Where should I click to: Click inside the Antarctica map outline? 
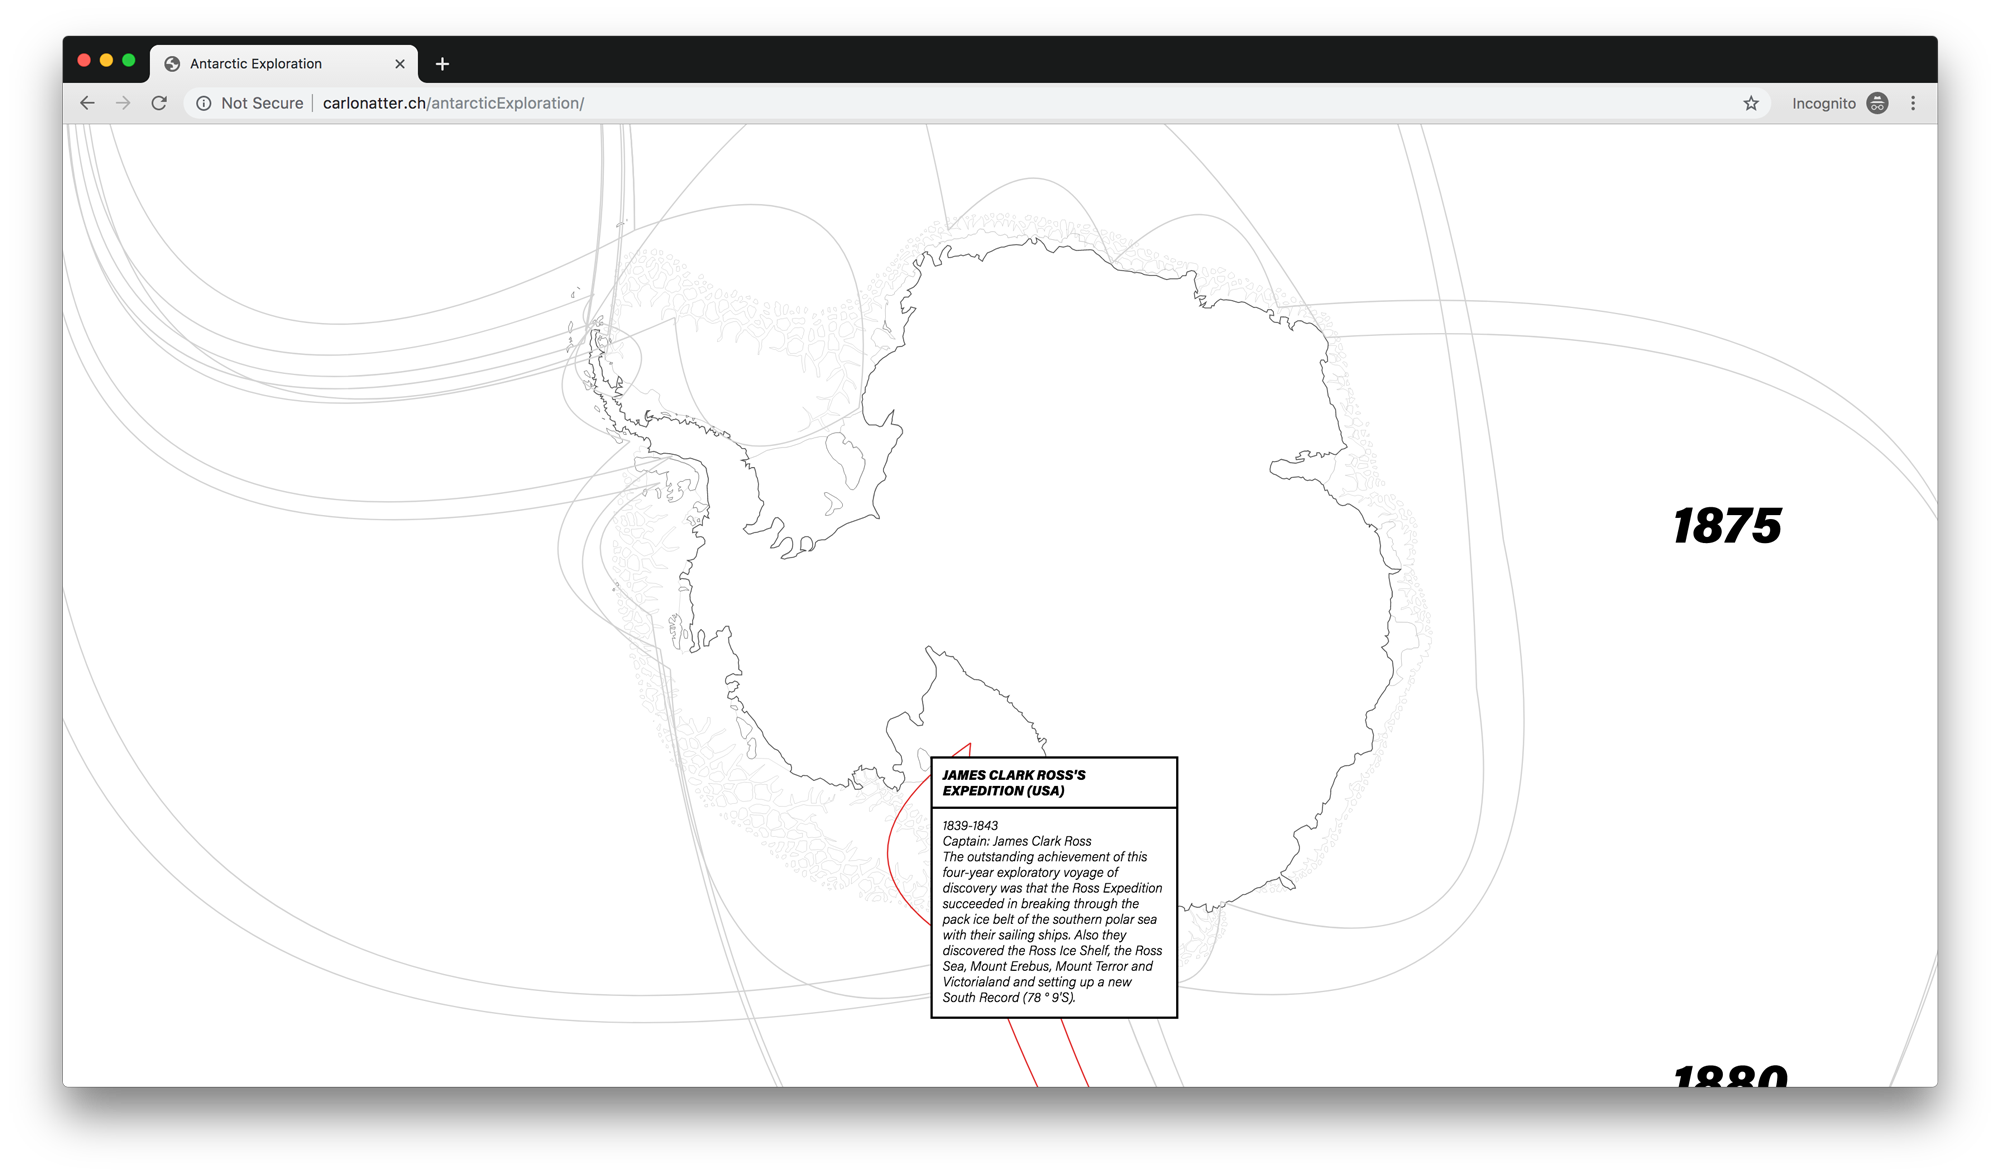1050,450
